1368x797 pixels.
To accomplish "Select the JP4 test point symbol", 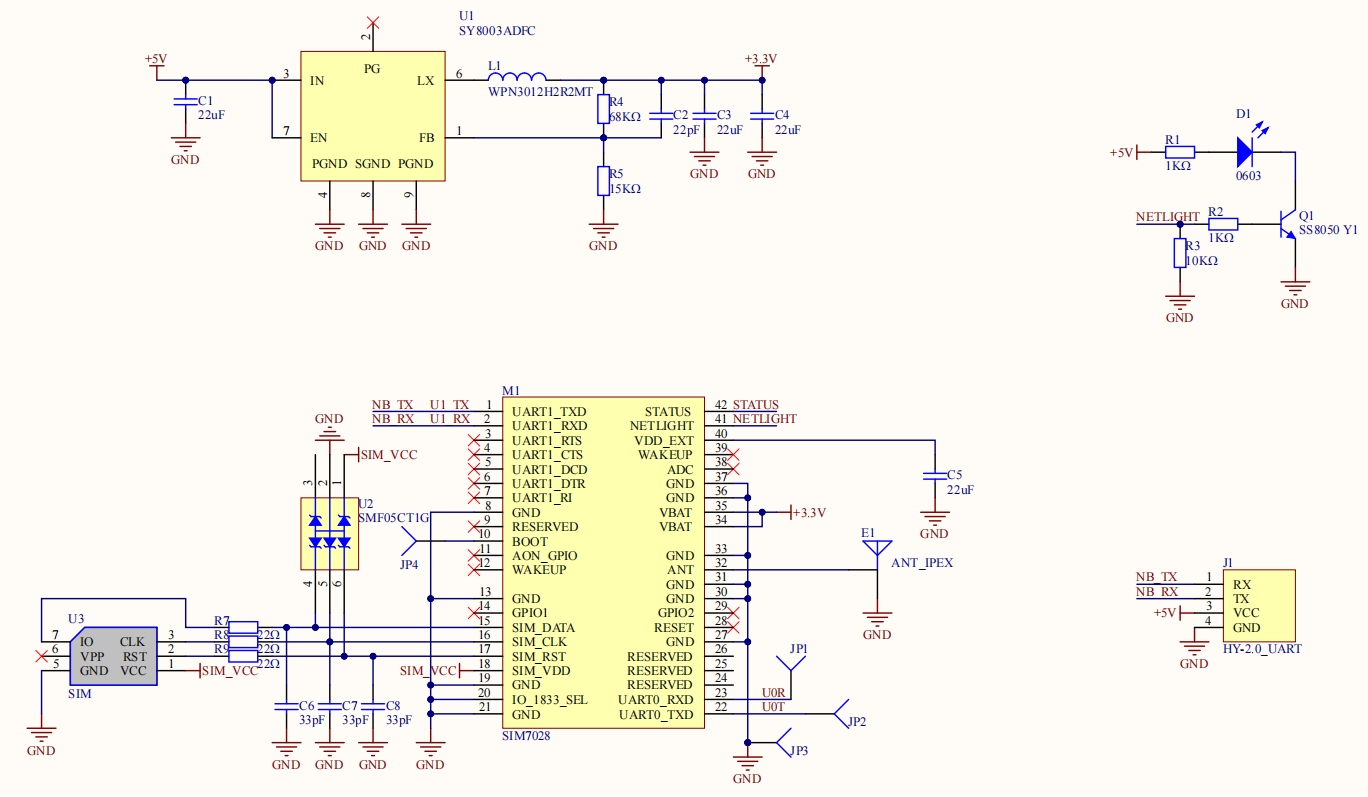I will pyautogui.click(x=409, y=541).
